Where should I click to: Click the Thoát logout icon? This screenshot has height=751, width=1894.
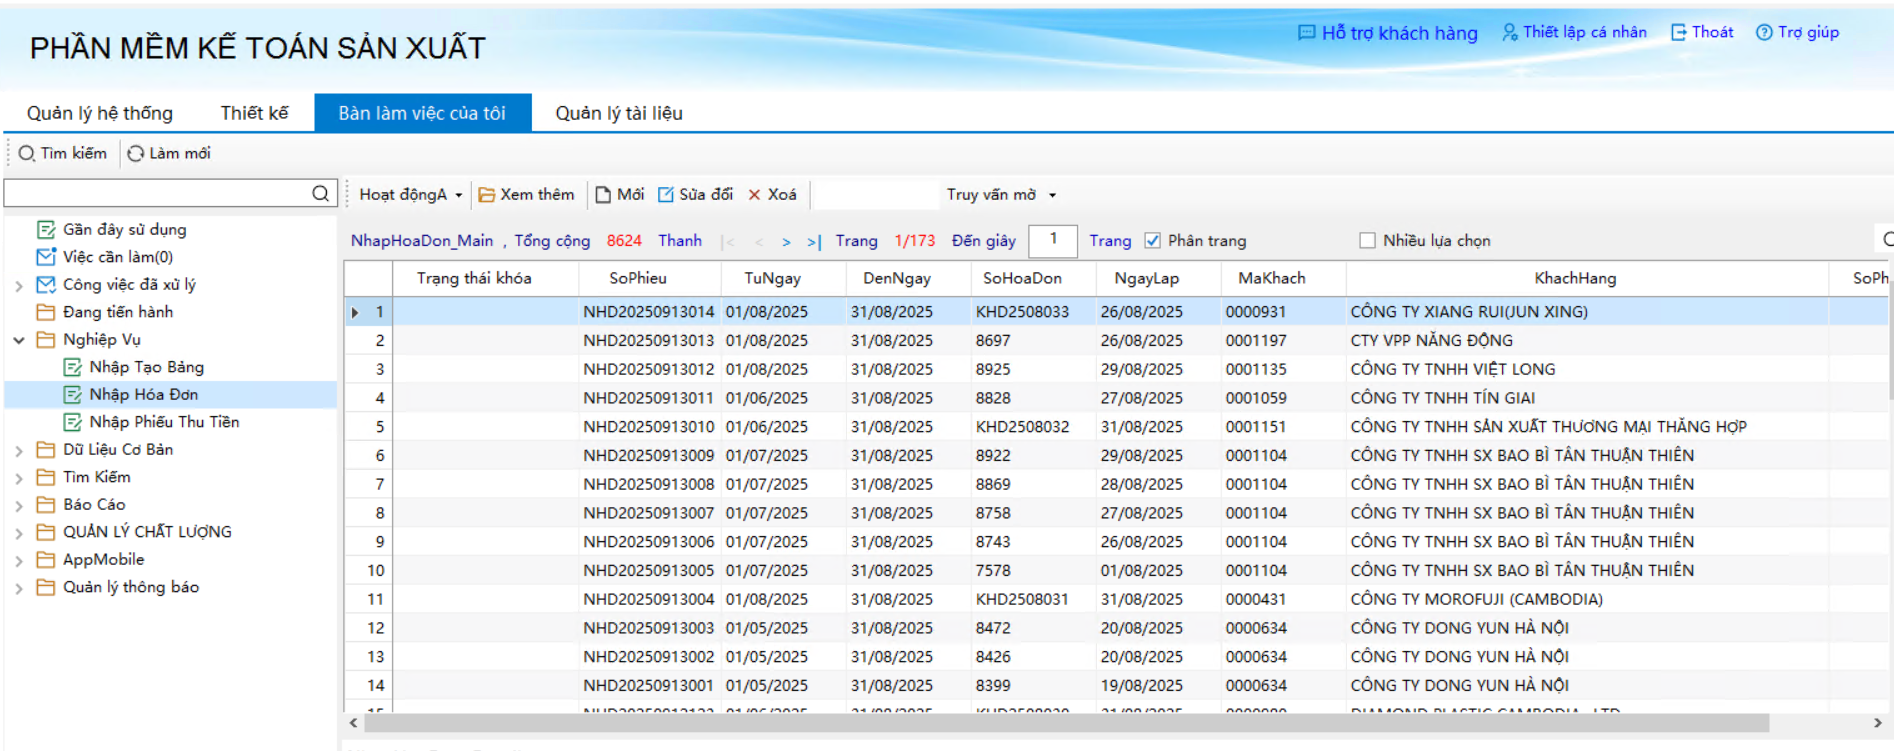(x=1679, y=33)
